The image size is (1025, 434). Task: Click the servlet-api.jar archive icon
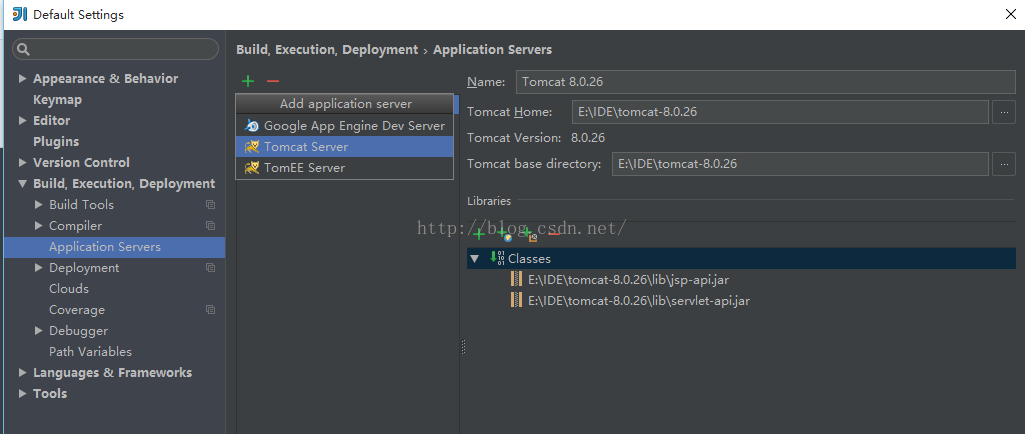[x=516, y=300]
